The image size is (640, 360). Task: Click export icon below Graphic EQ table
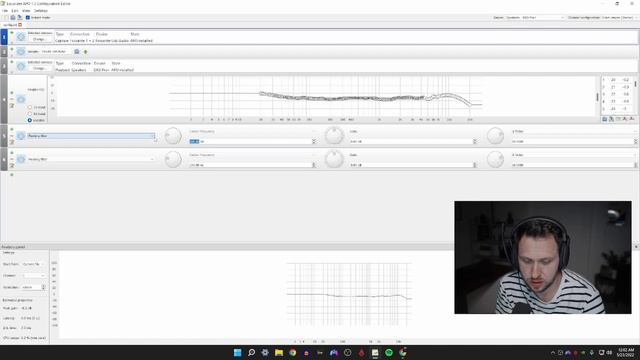click(611, 119)
